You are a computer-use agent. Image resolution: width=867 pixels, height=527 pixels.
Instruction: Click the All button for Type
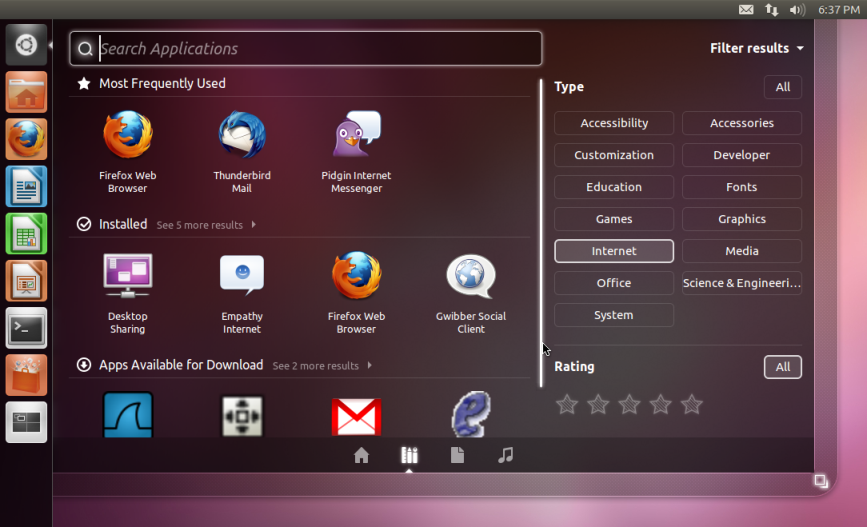782,87
